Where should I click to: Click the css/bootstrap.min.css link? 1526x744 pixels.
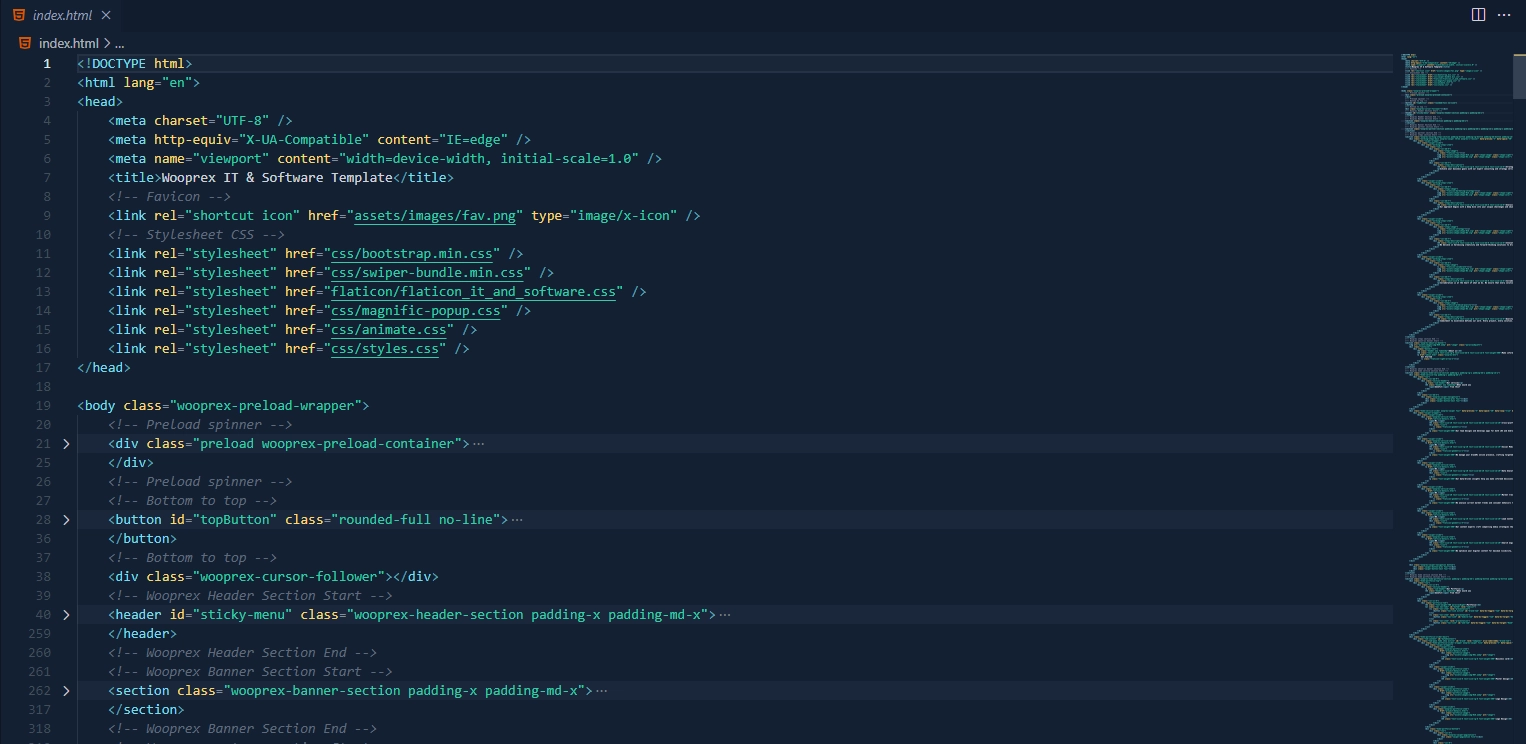coord(411,253)
